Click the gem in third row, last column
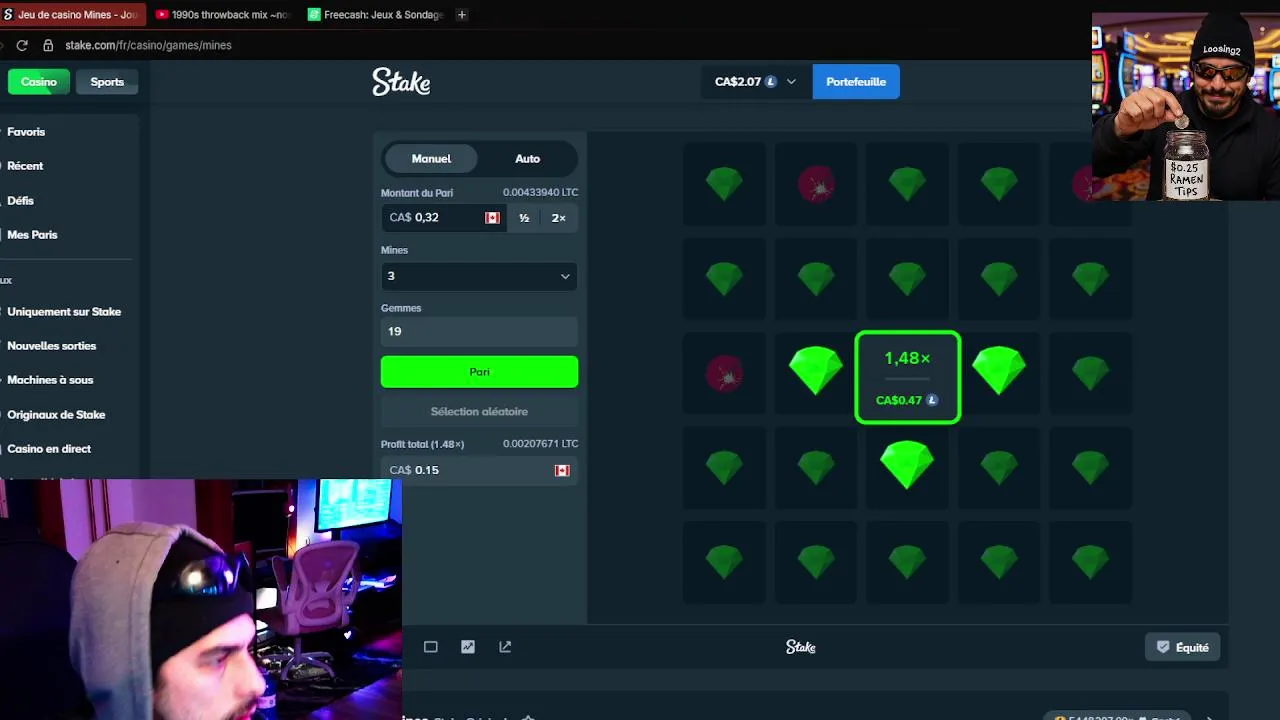 click(x=1090, y=374)
